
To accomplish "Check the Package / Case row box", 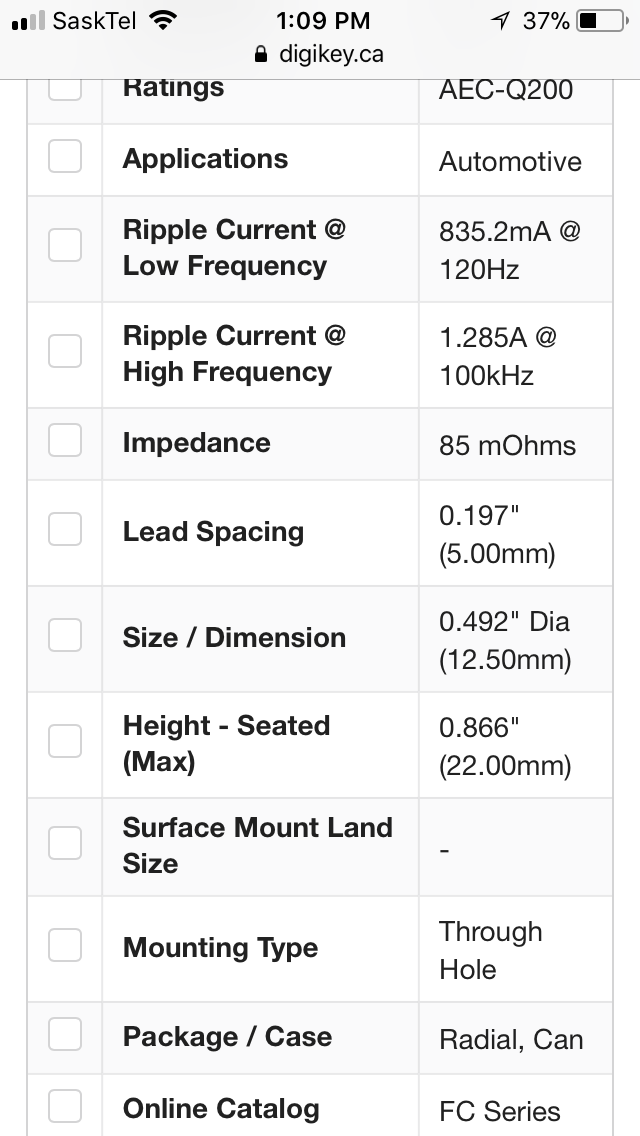I will (x=65, y=1034).
